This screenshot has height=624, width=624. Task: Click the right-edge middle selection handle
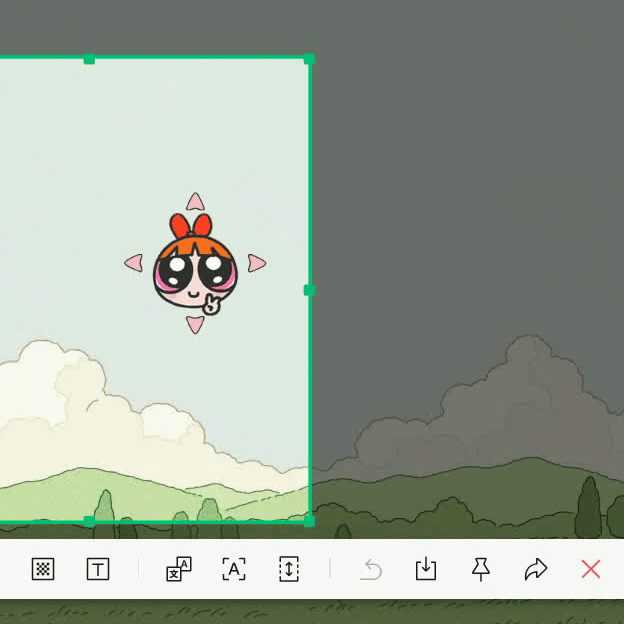point(309,290)
